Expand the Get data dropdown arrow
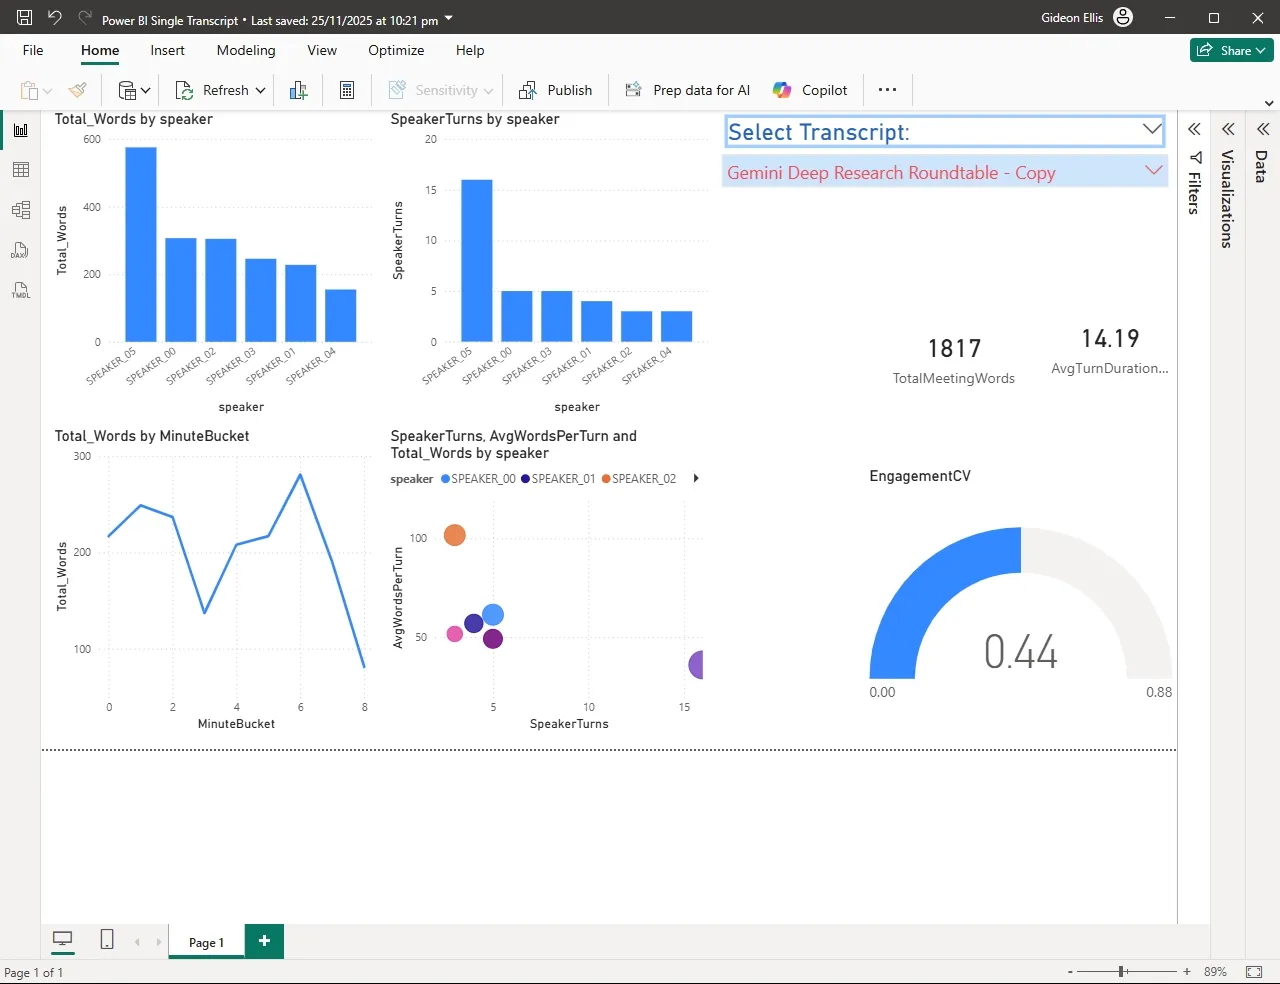The image size is (1280, 984). (x=146, y=90)
